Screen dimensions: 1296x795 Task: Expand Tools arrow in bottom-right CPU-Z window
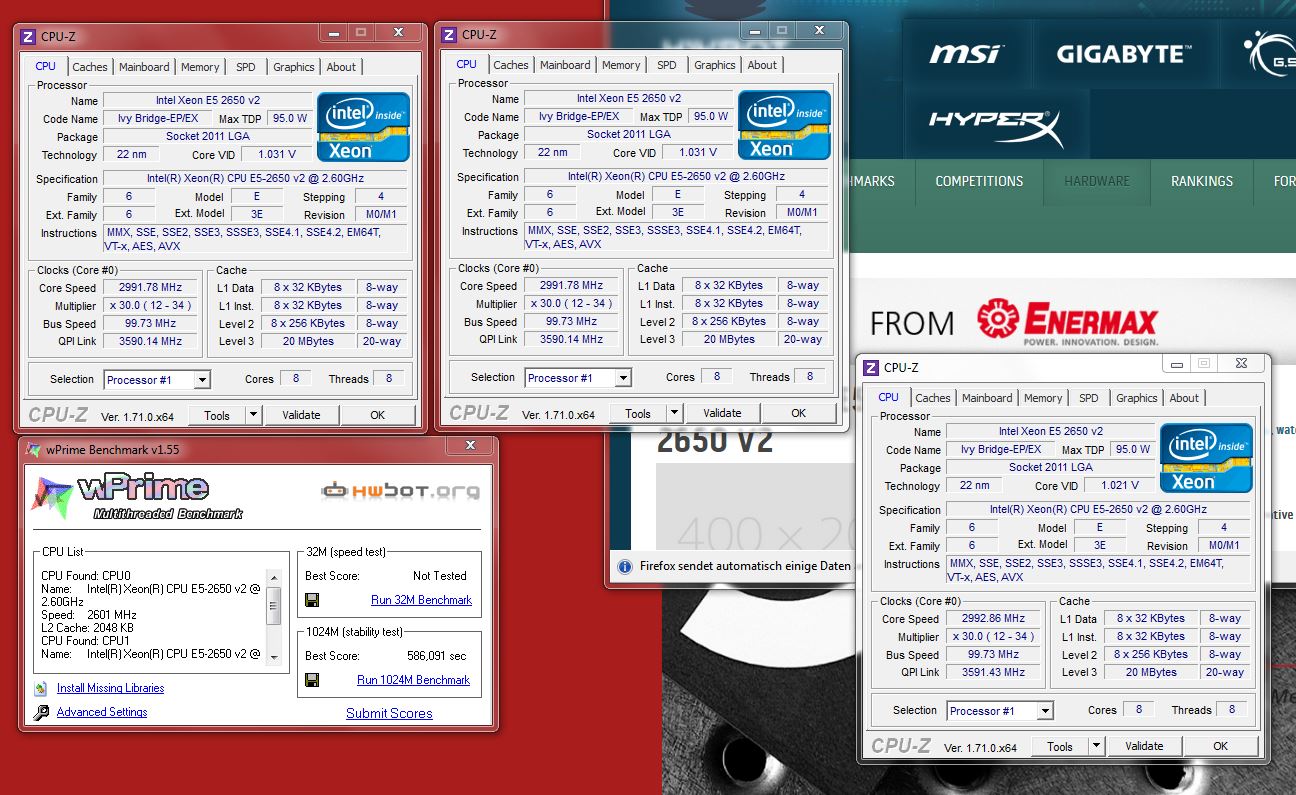pos(1096,746)
